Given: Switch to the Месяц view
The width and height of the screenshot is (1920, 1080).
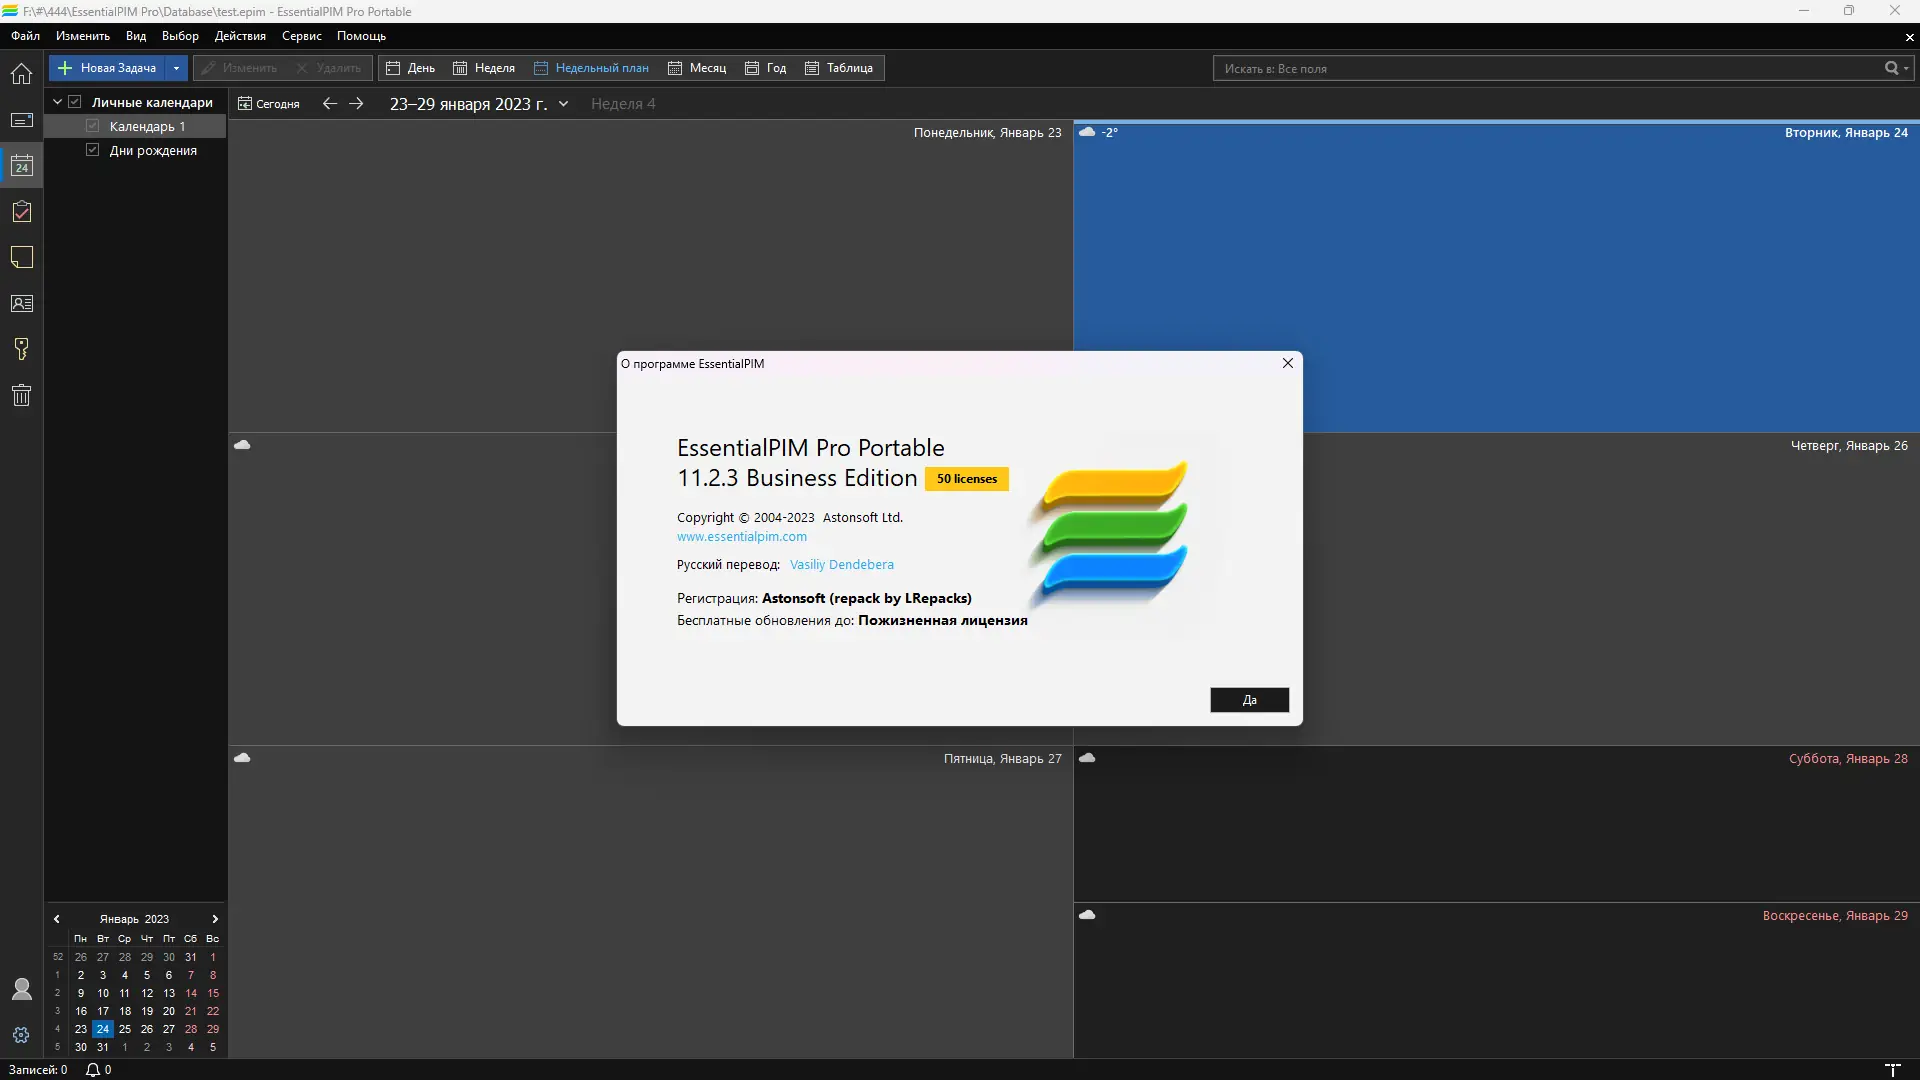Looking at the screenshot, I should [x=697, y=68].
